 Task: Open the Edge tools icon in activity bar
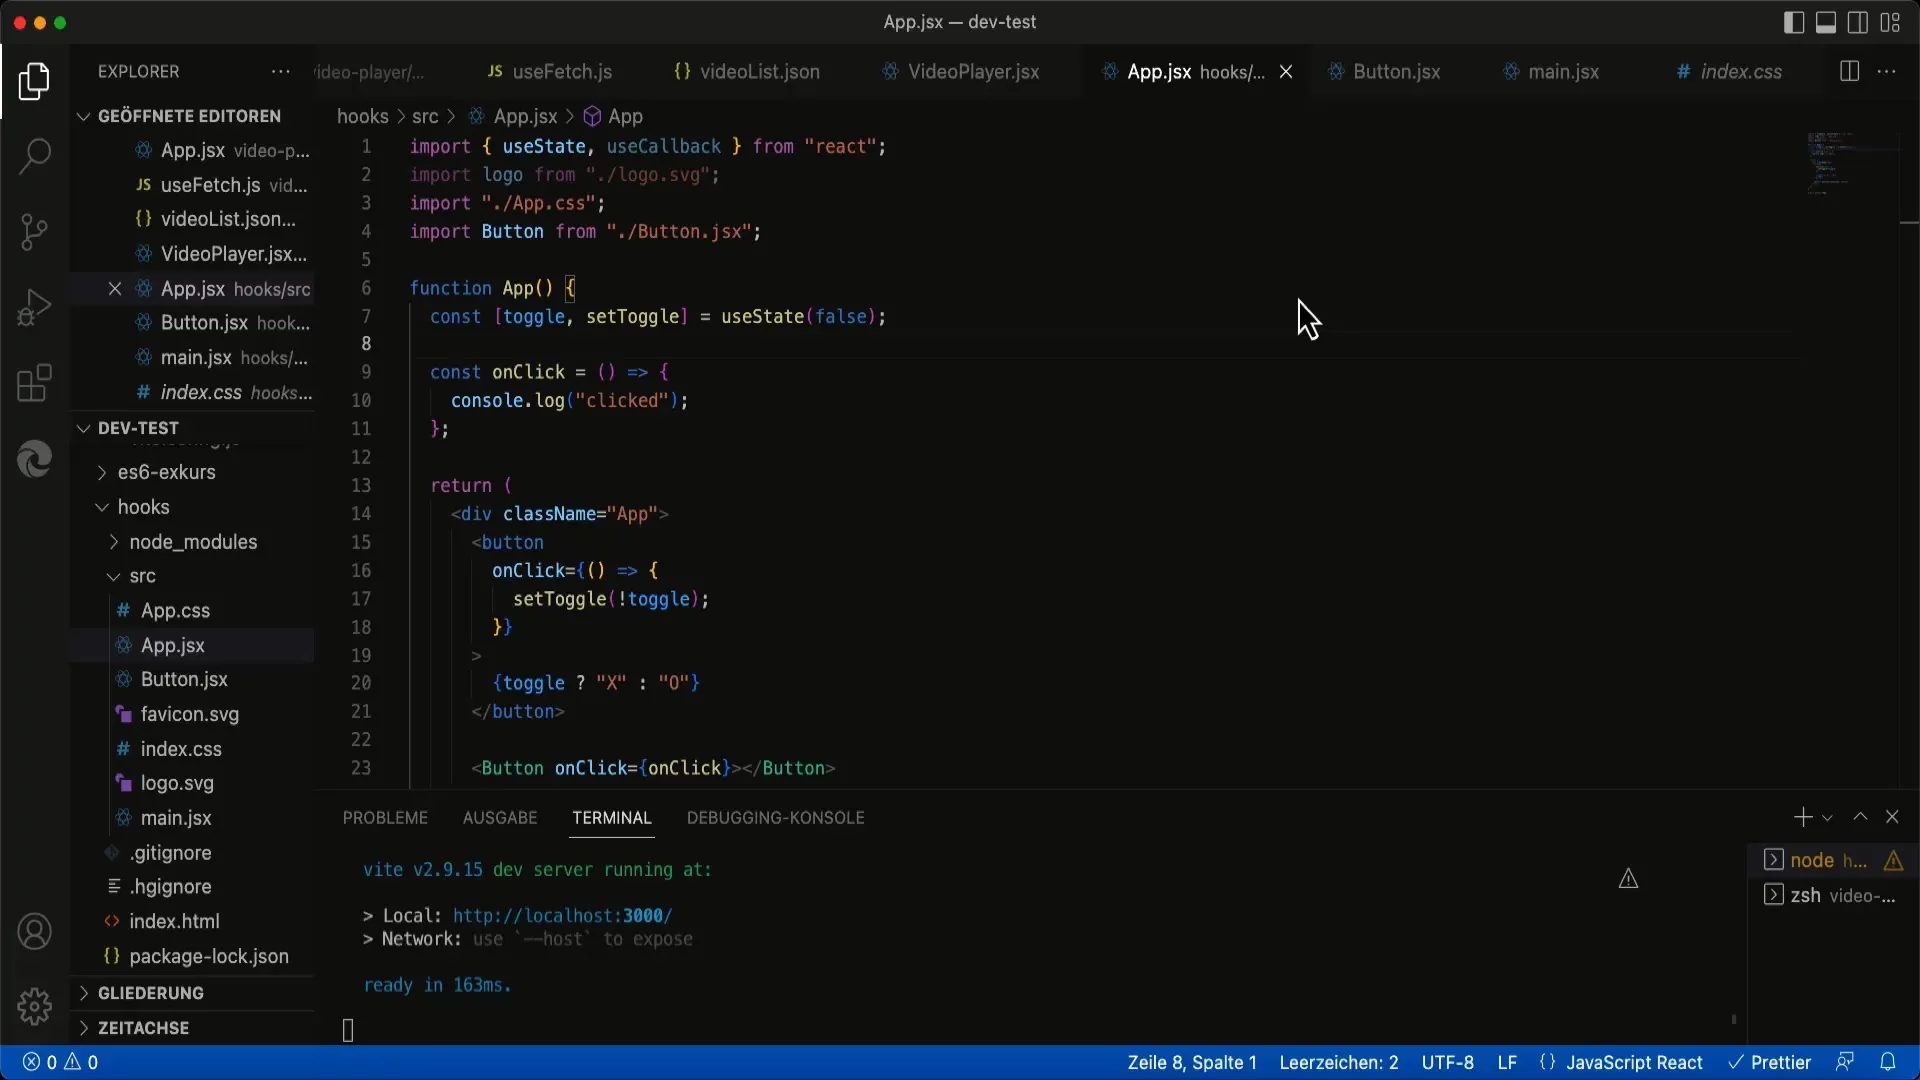34,459
